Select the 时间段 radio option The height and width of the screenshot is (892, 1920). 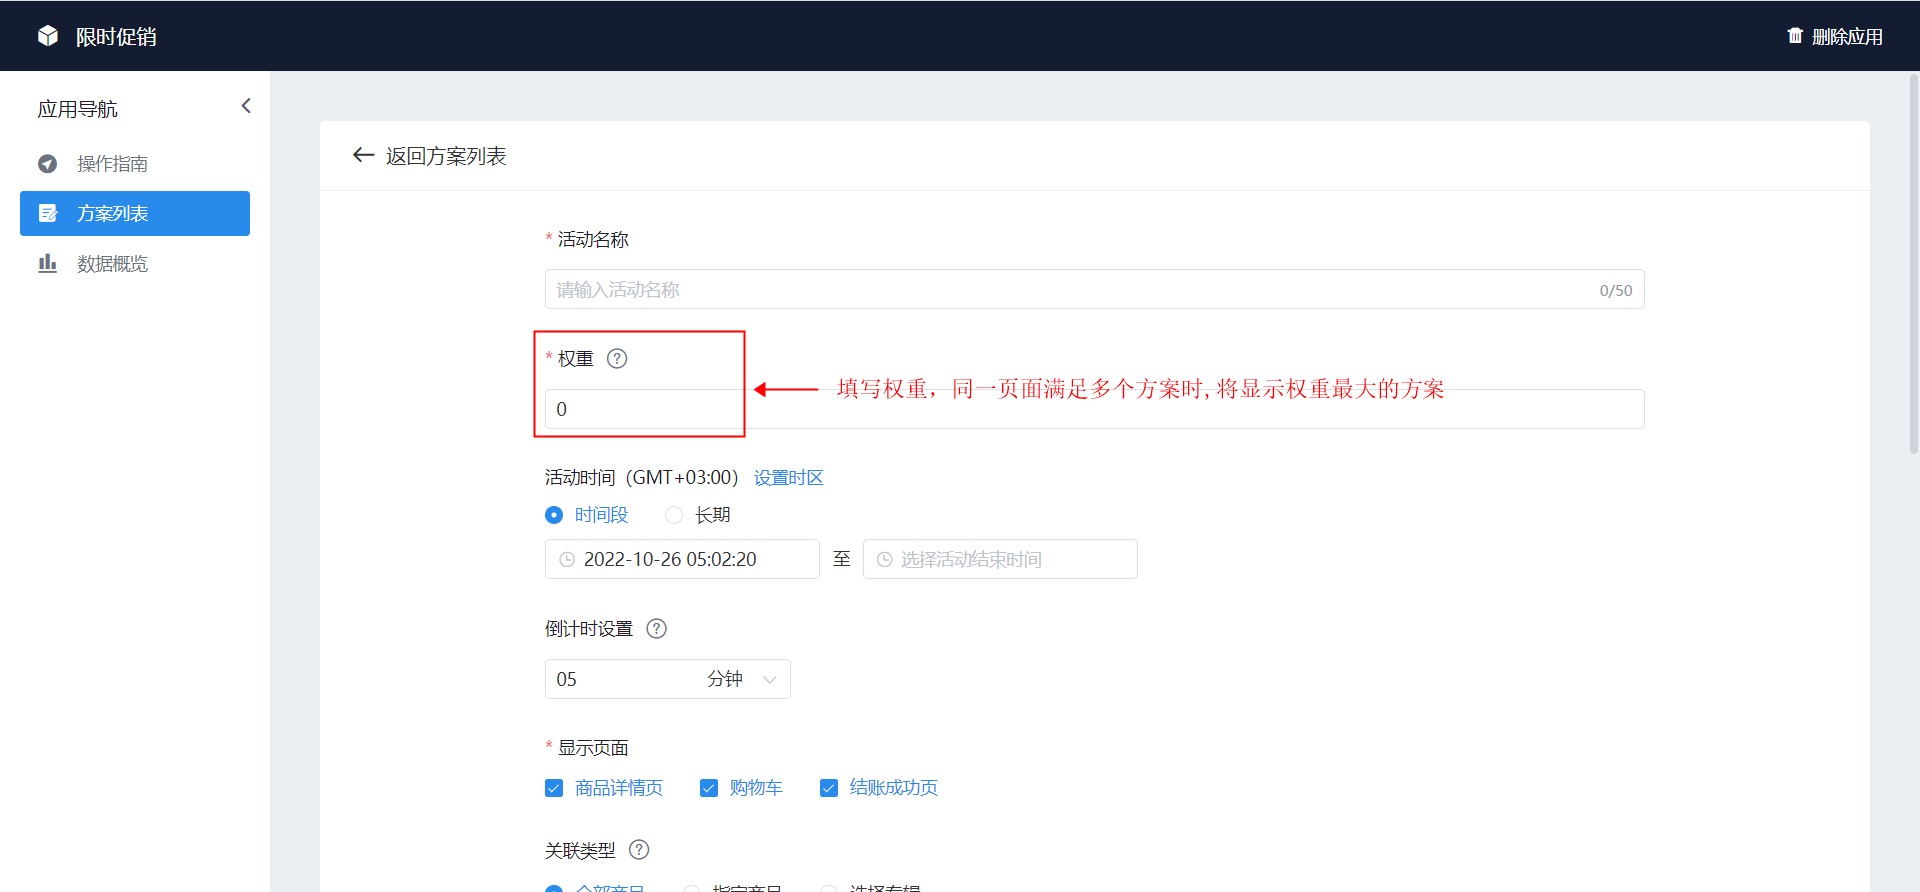(x=554, y=515)
